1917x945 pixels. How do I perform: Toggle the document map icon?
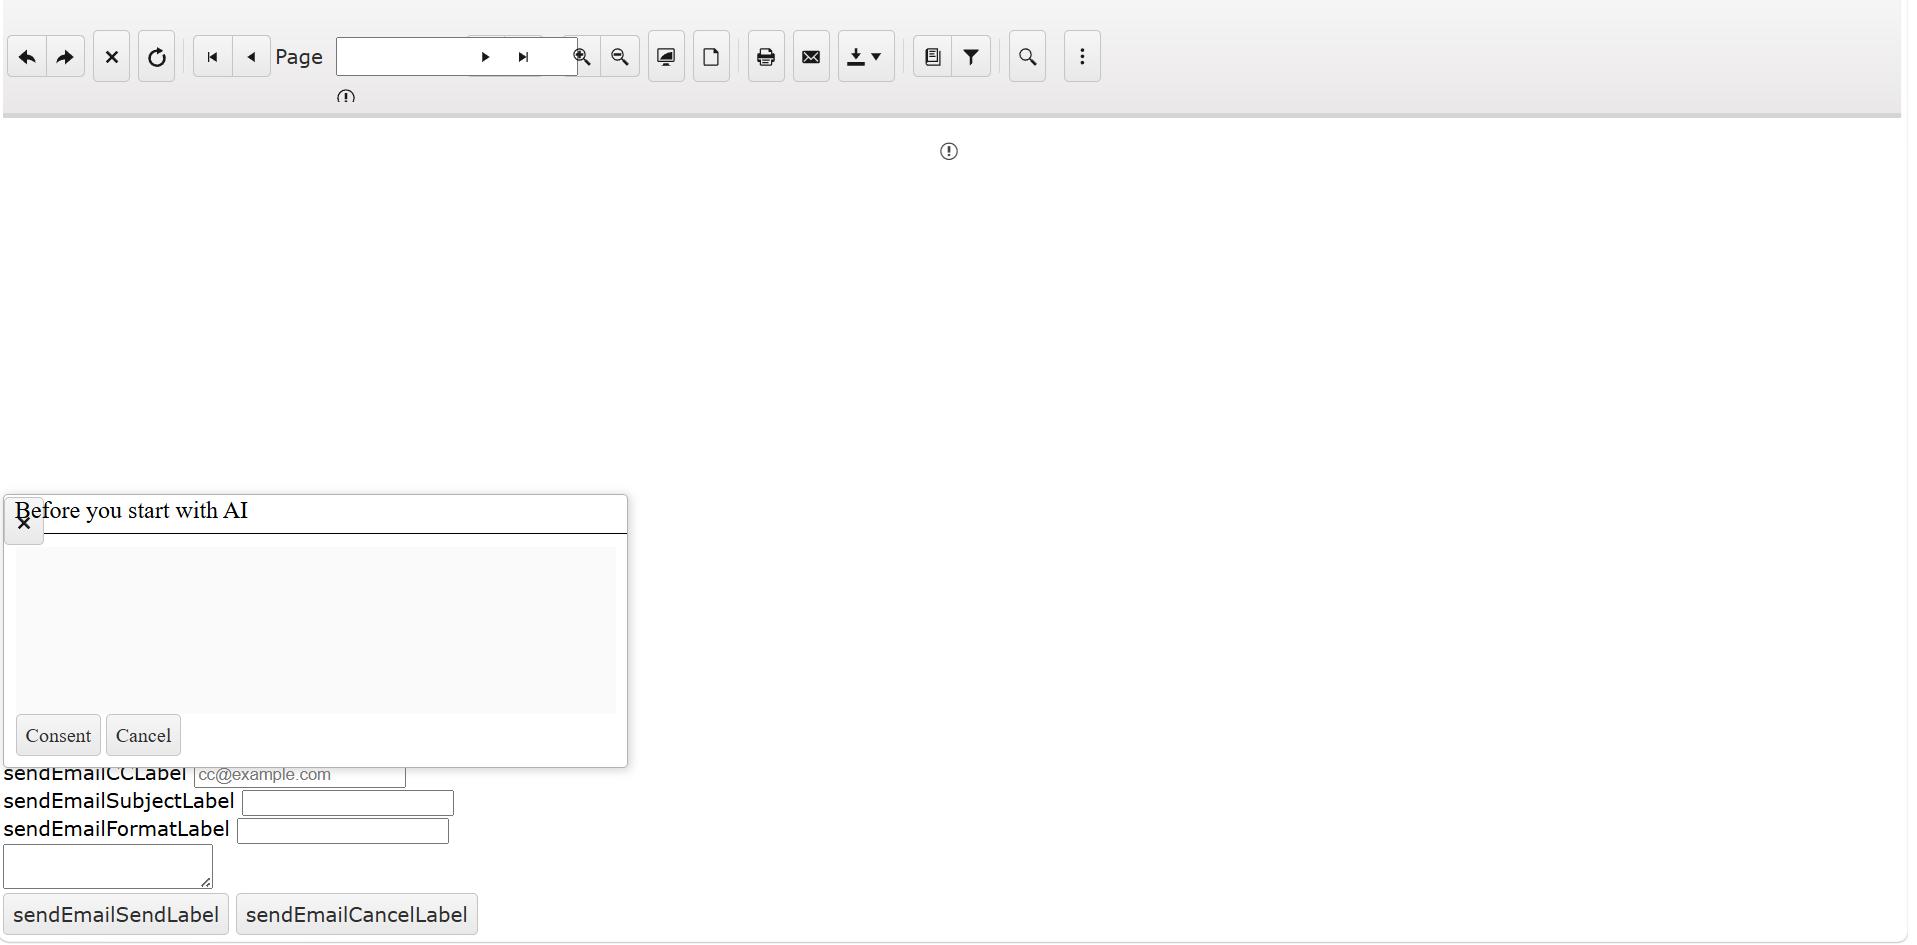932,57
